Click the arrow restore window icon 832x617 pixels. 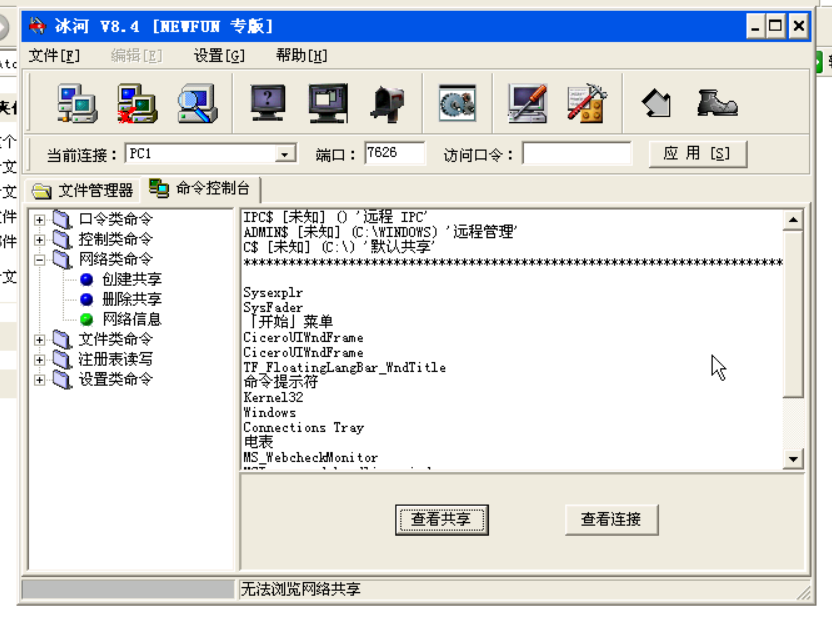(x=657, y=103)
